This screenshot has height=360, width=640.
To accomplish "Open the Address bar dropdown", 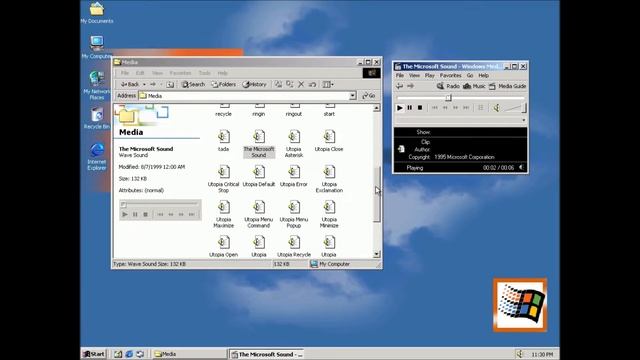I will click(353, 96).
